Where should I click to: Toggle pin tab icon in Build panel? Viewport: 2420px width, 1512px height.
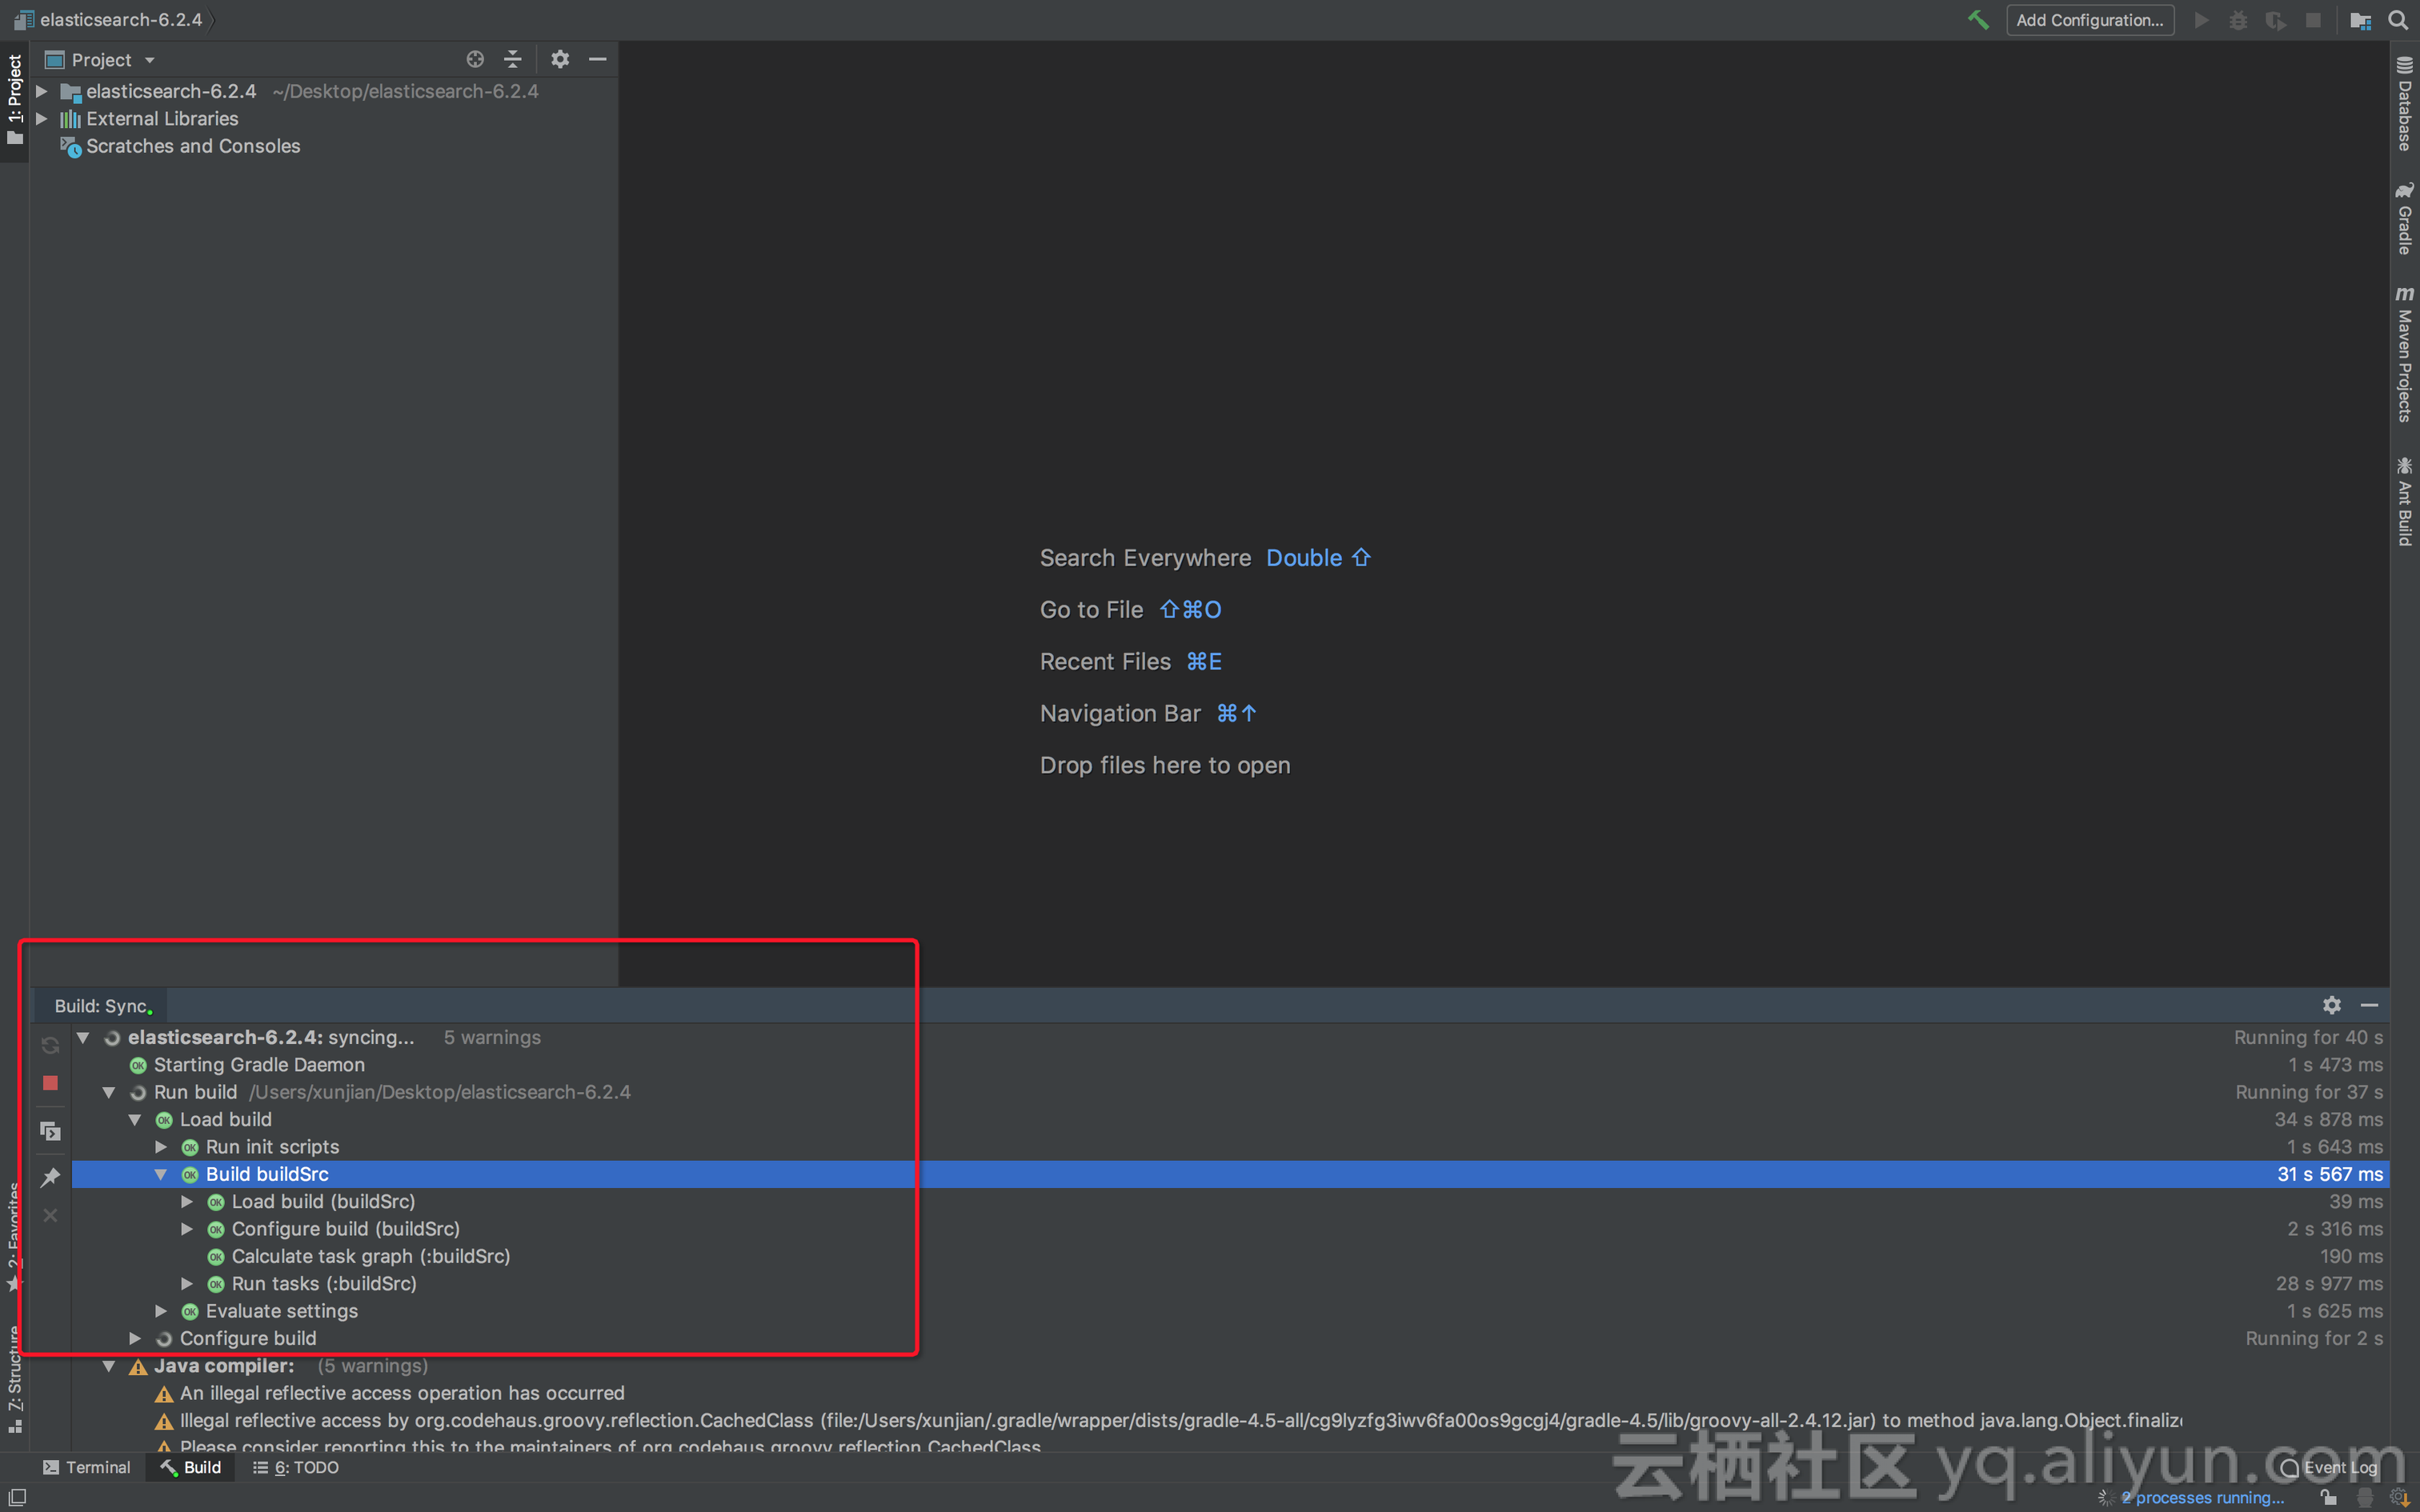(50, 1177)
